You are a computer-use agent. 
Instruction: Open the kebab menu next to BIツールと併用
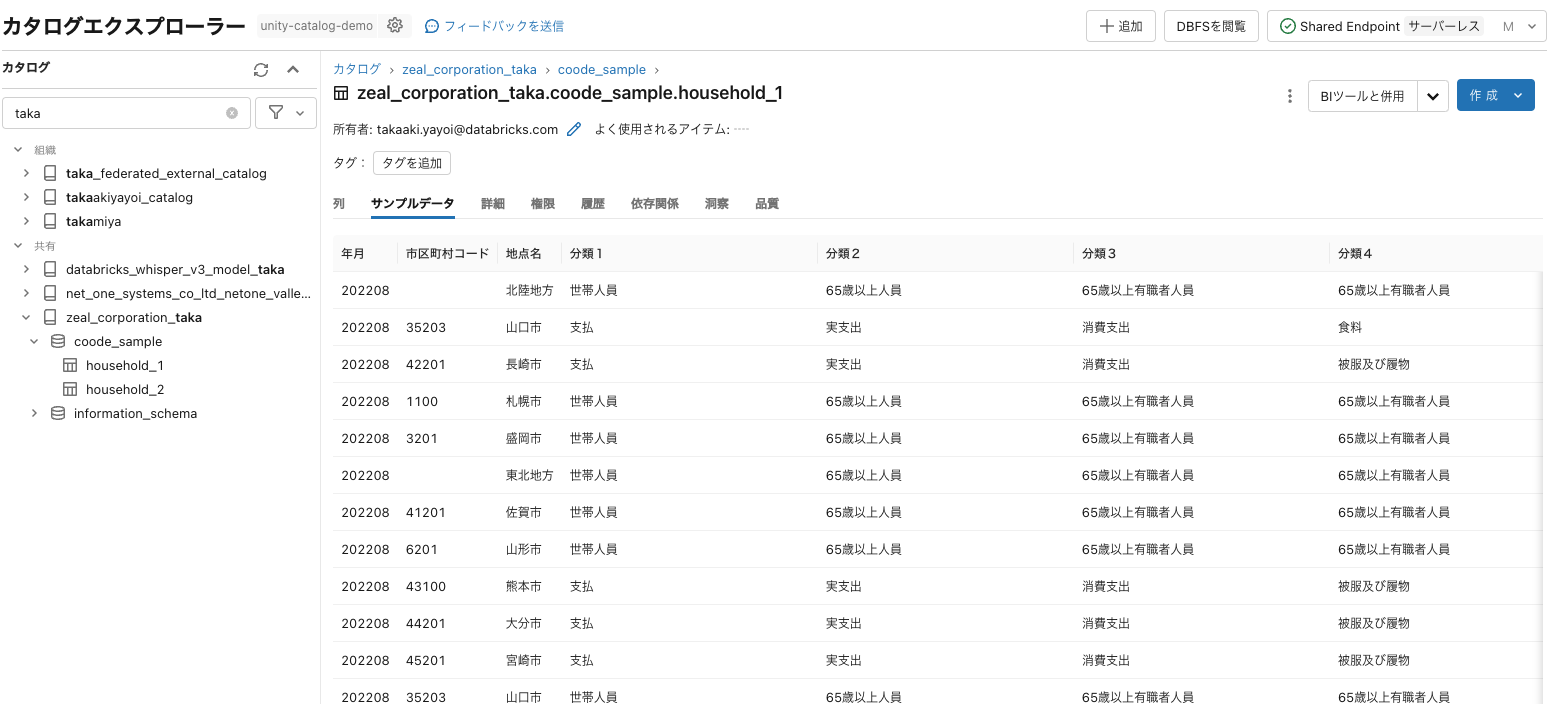pos(1289,96)
